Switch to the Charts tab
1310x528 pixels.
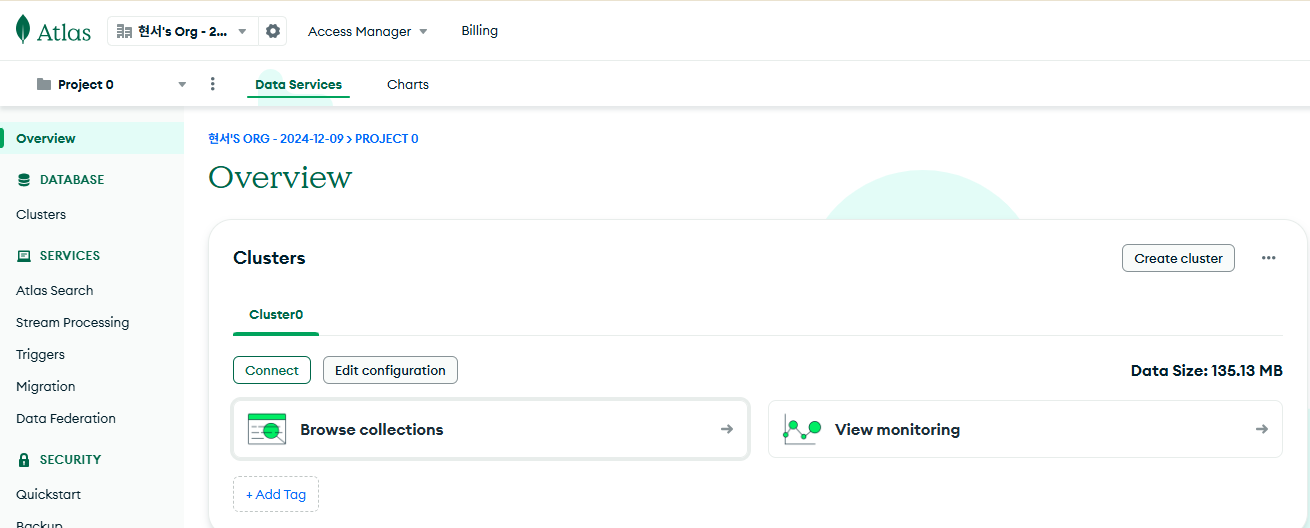(x=408, y=84)
